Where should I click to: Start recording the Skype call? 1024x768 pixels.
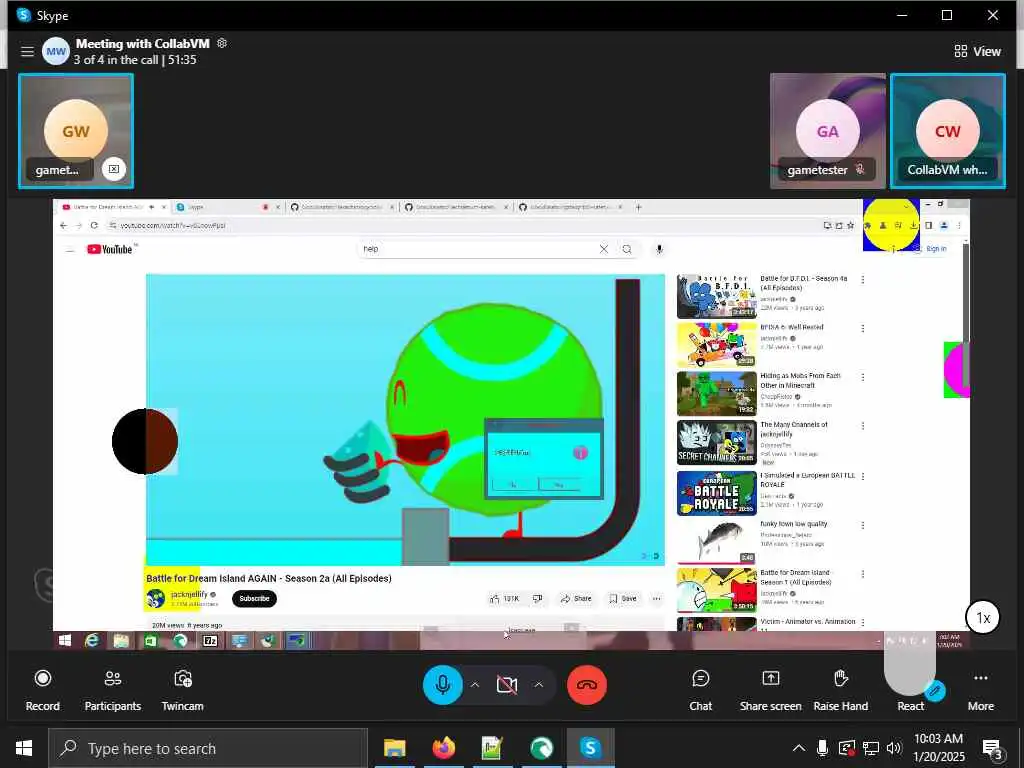pyautogui.click(x=42, y=690)
